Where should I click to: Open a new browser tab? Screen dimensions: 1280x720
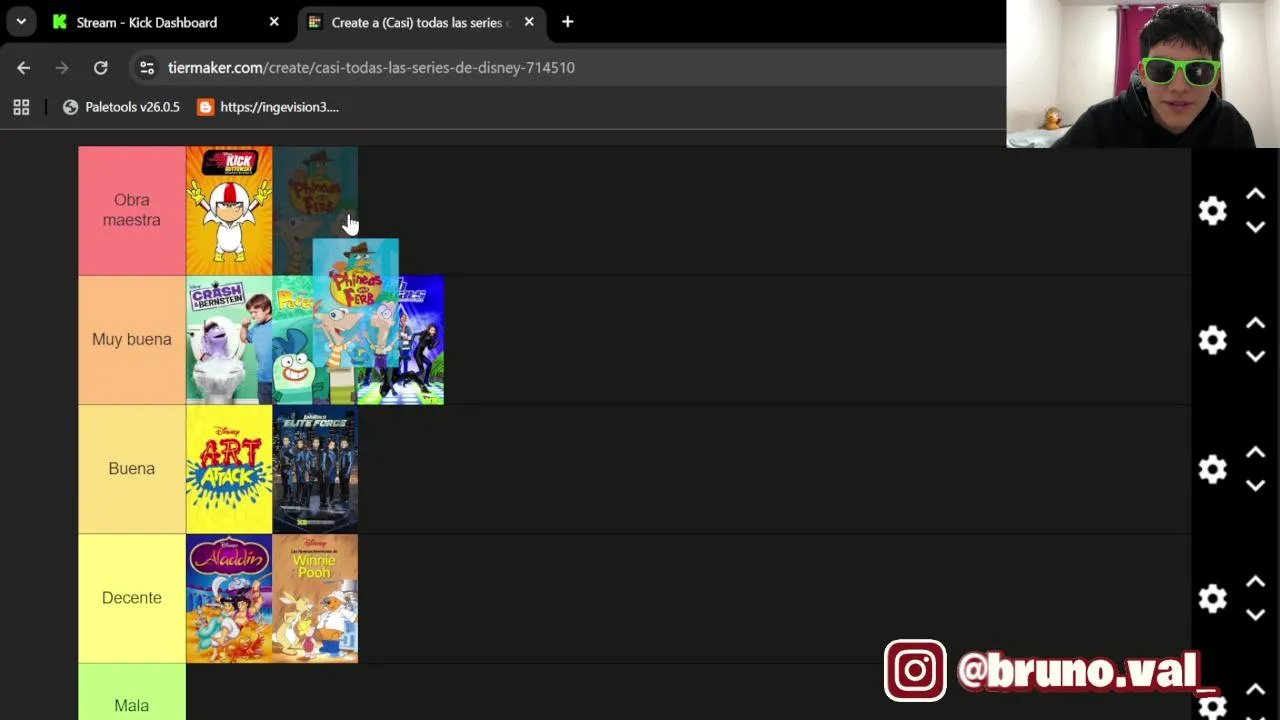coord(567,22)
